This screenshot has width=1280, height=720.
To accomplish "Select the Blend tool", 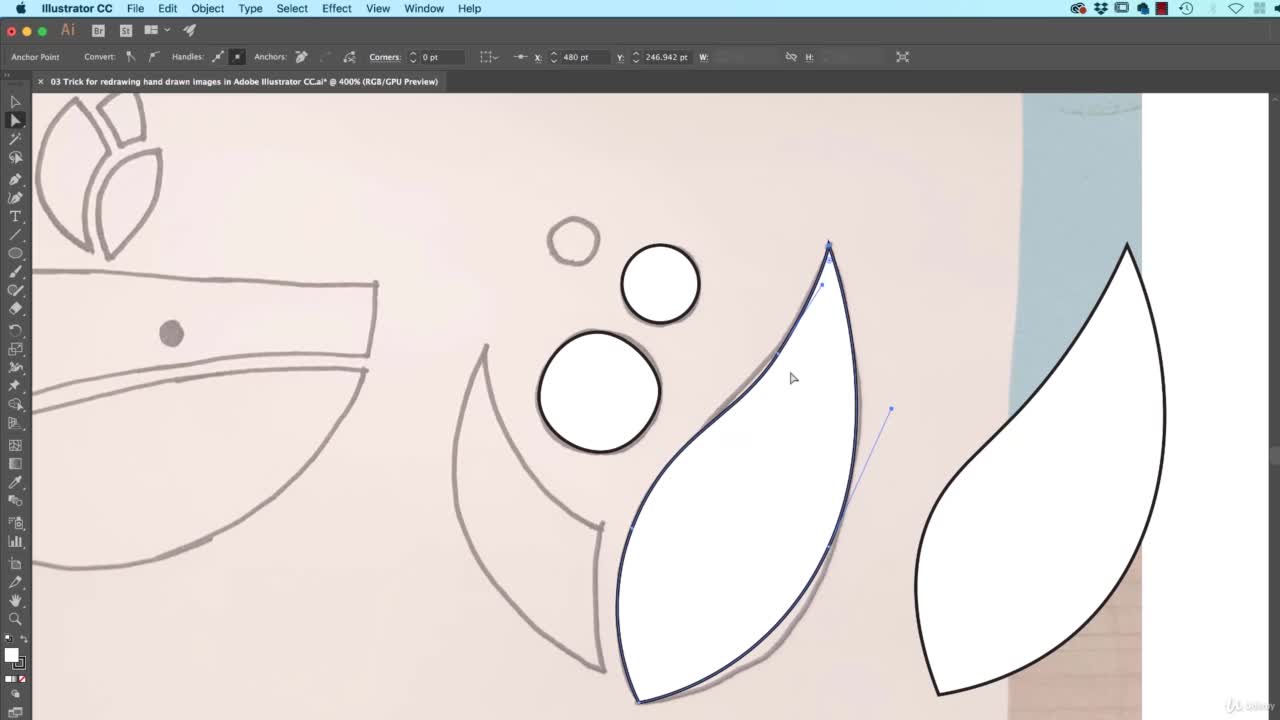I will click(15, 501).
